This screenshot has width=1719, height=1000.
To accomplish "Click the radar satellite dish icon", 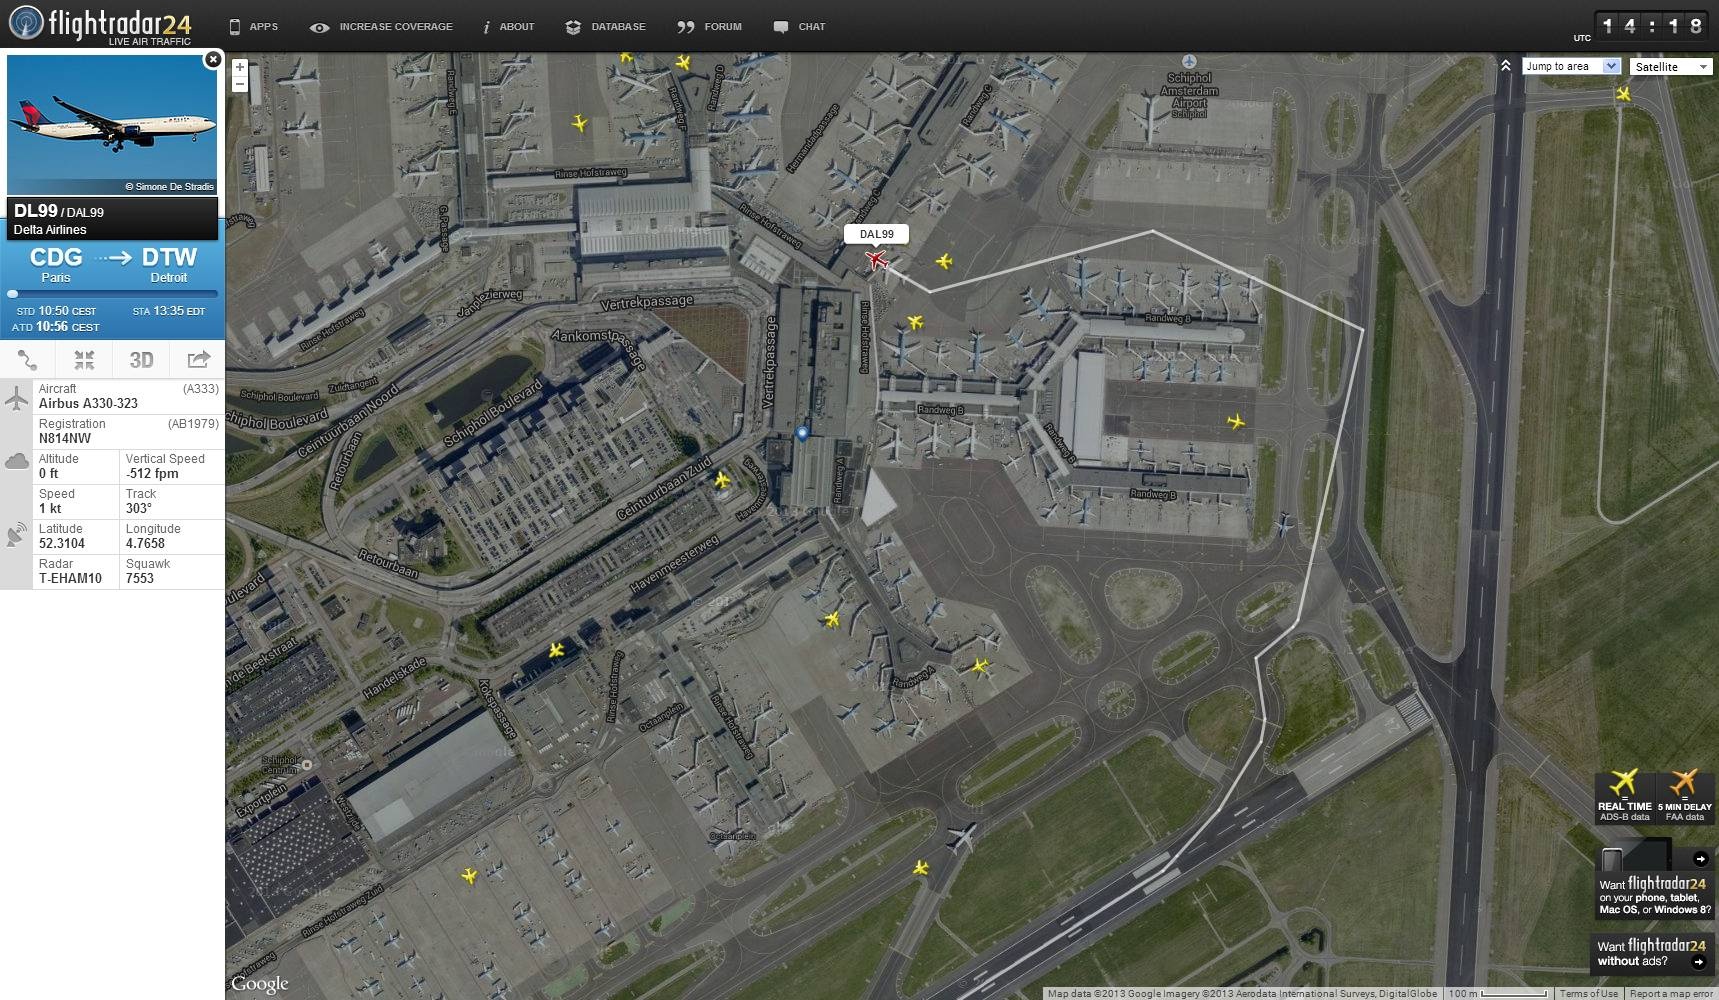I will tap(17, 535).
